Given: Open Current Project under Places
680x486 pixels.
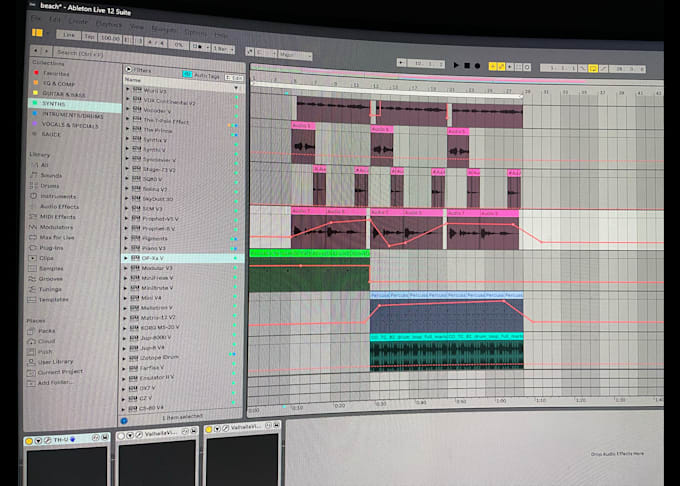Looking at the screenshot, I should [60, 372].
